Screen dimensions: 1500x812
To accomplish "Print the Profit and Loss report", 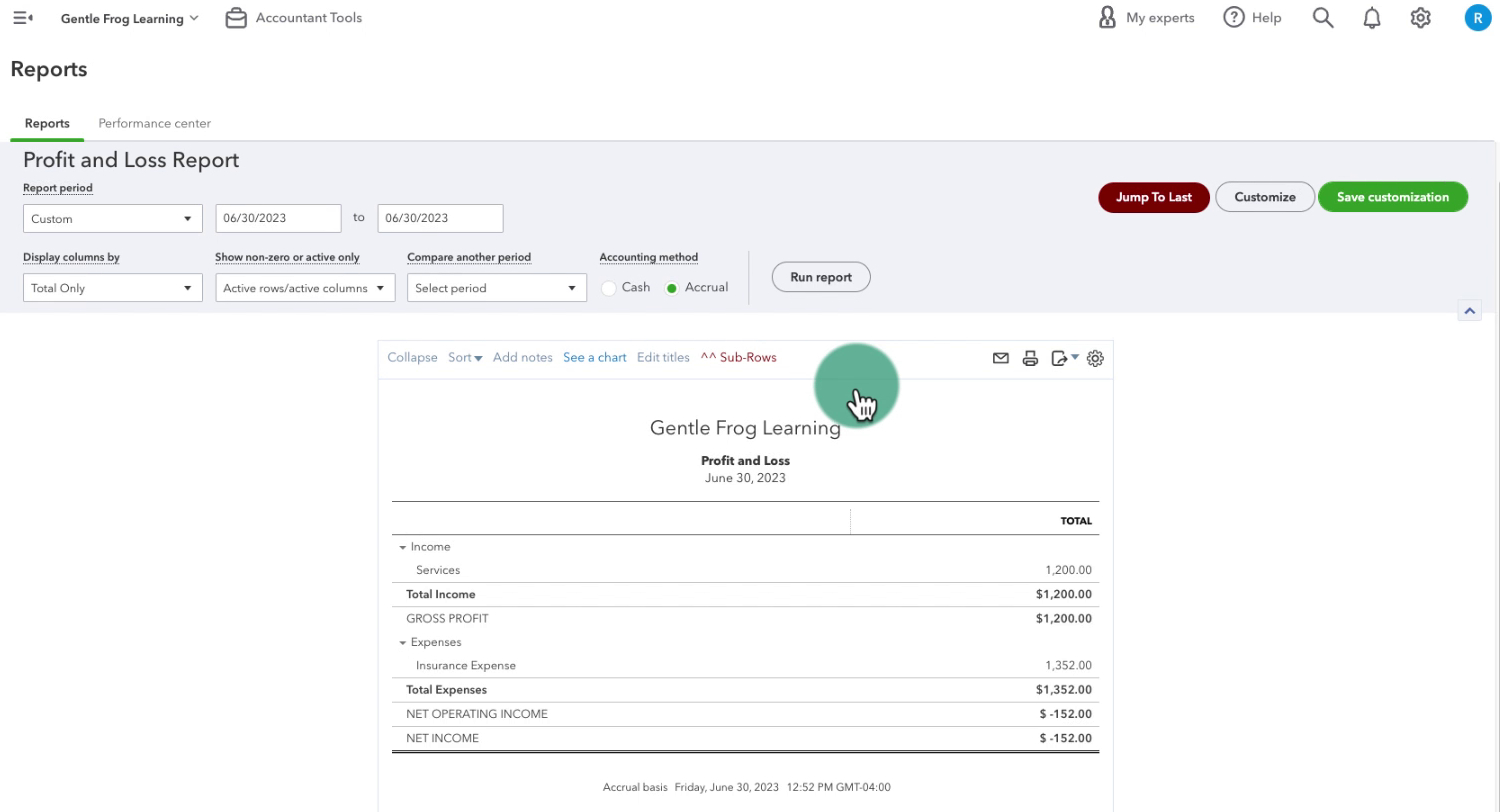I will tap(1030, 358).
